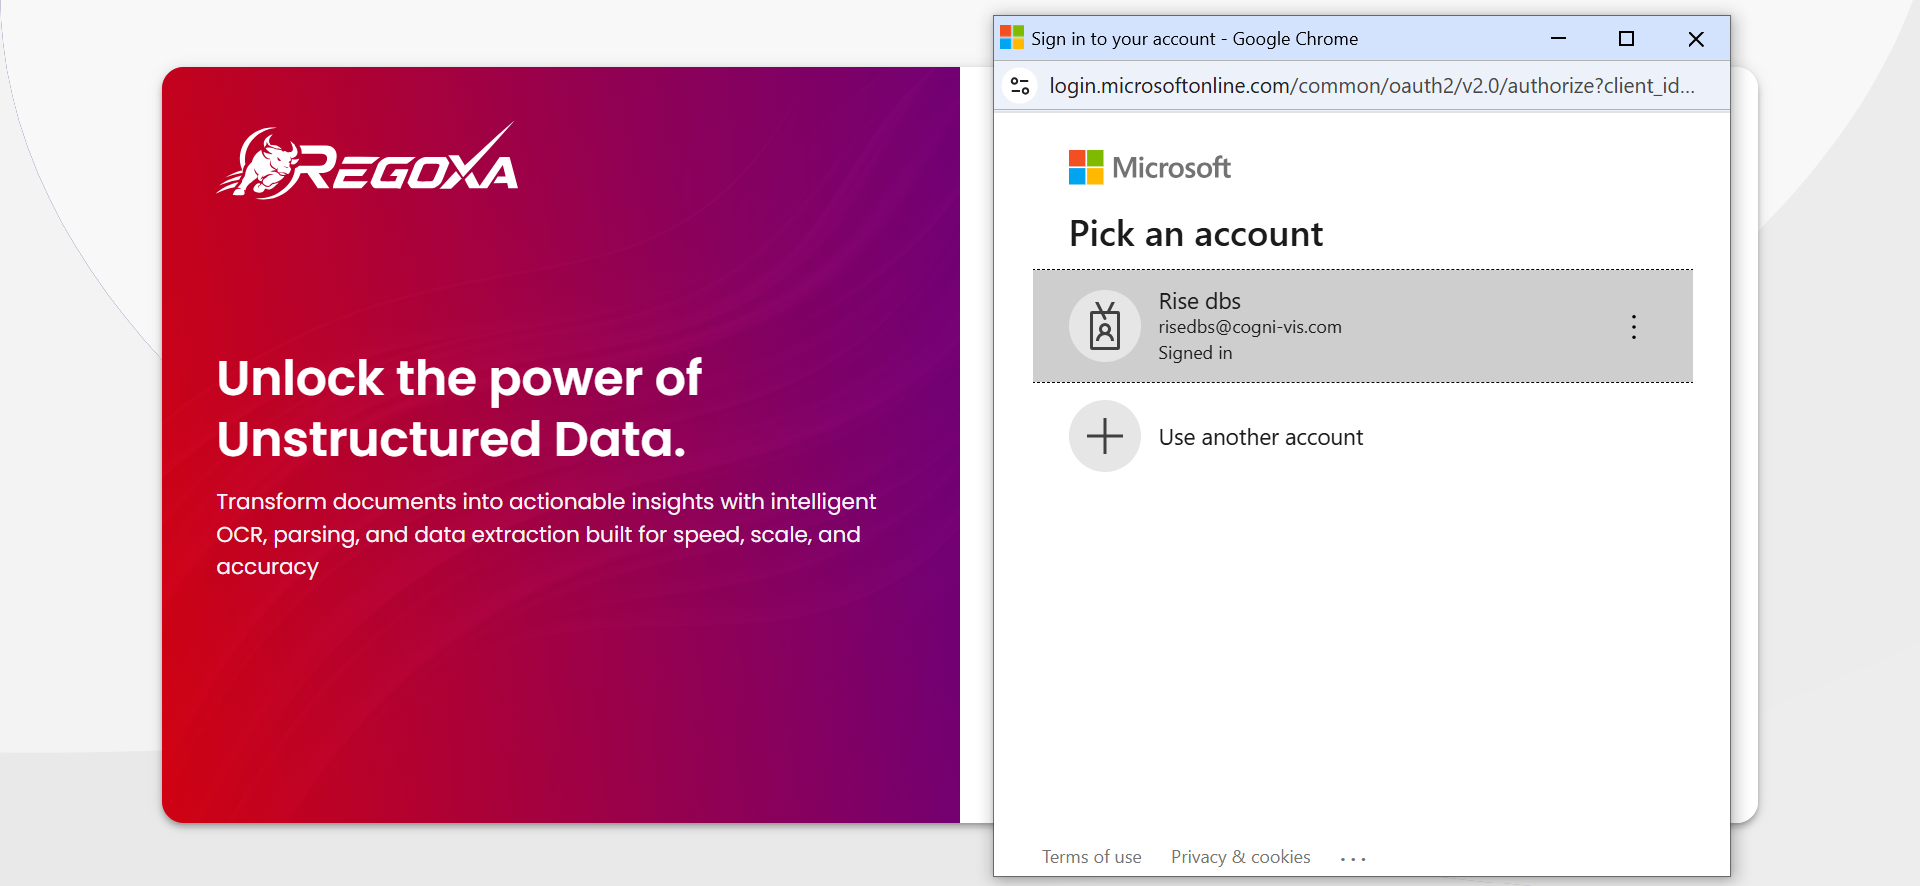The width and height of the screenshot is (1920, 886).
Task: Click the login.microsoftonline.com URL in address bar
Action: pyautogui.click(x=1371, y=86)
